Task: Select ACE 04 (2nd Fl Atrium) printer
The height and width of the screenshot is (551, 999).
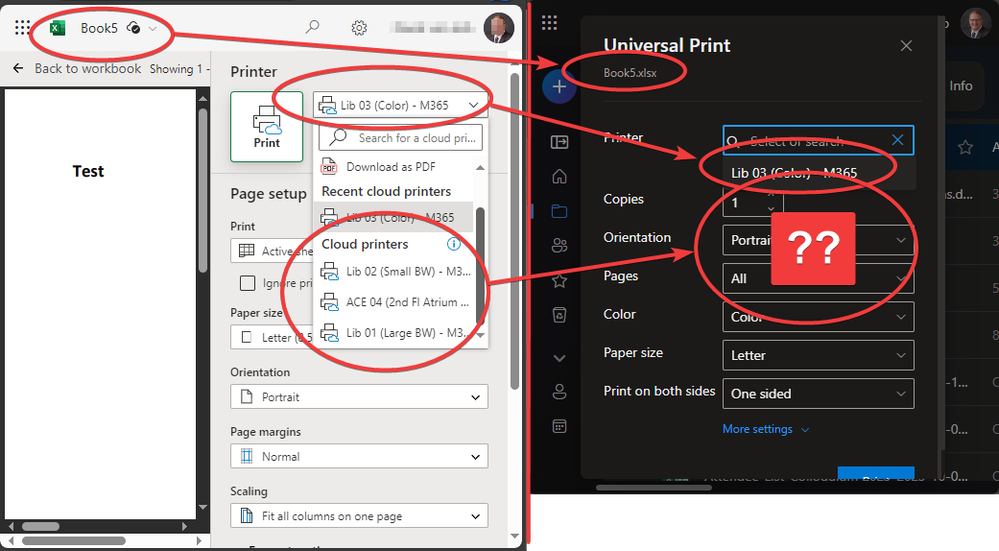Action: [394, 302]
